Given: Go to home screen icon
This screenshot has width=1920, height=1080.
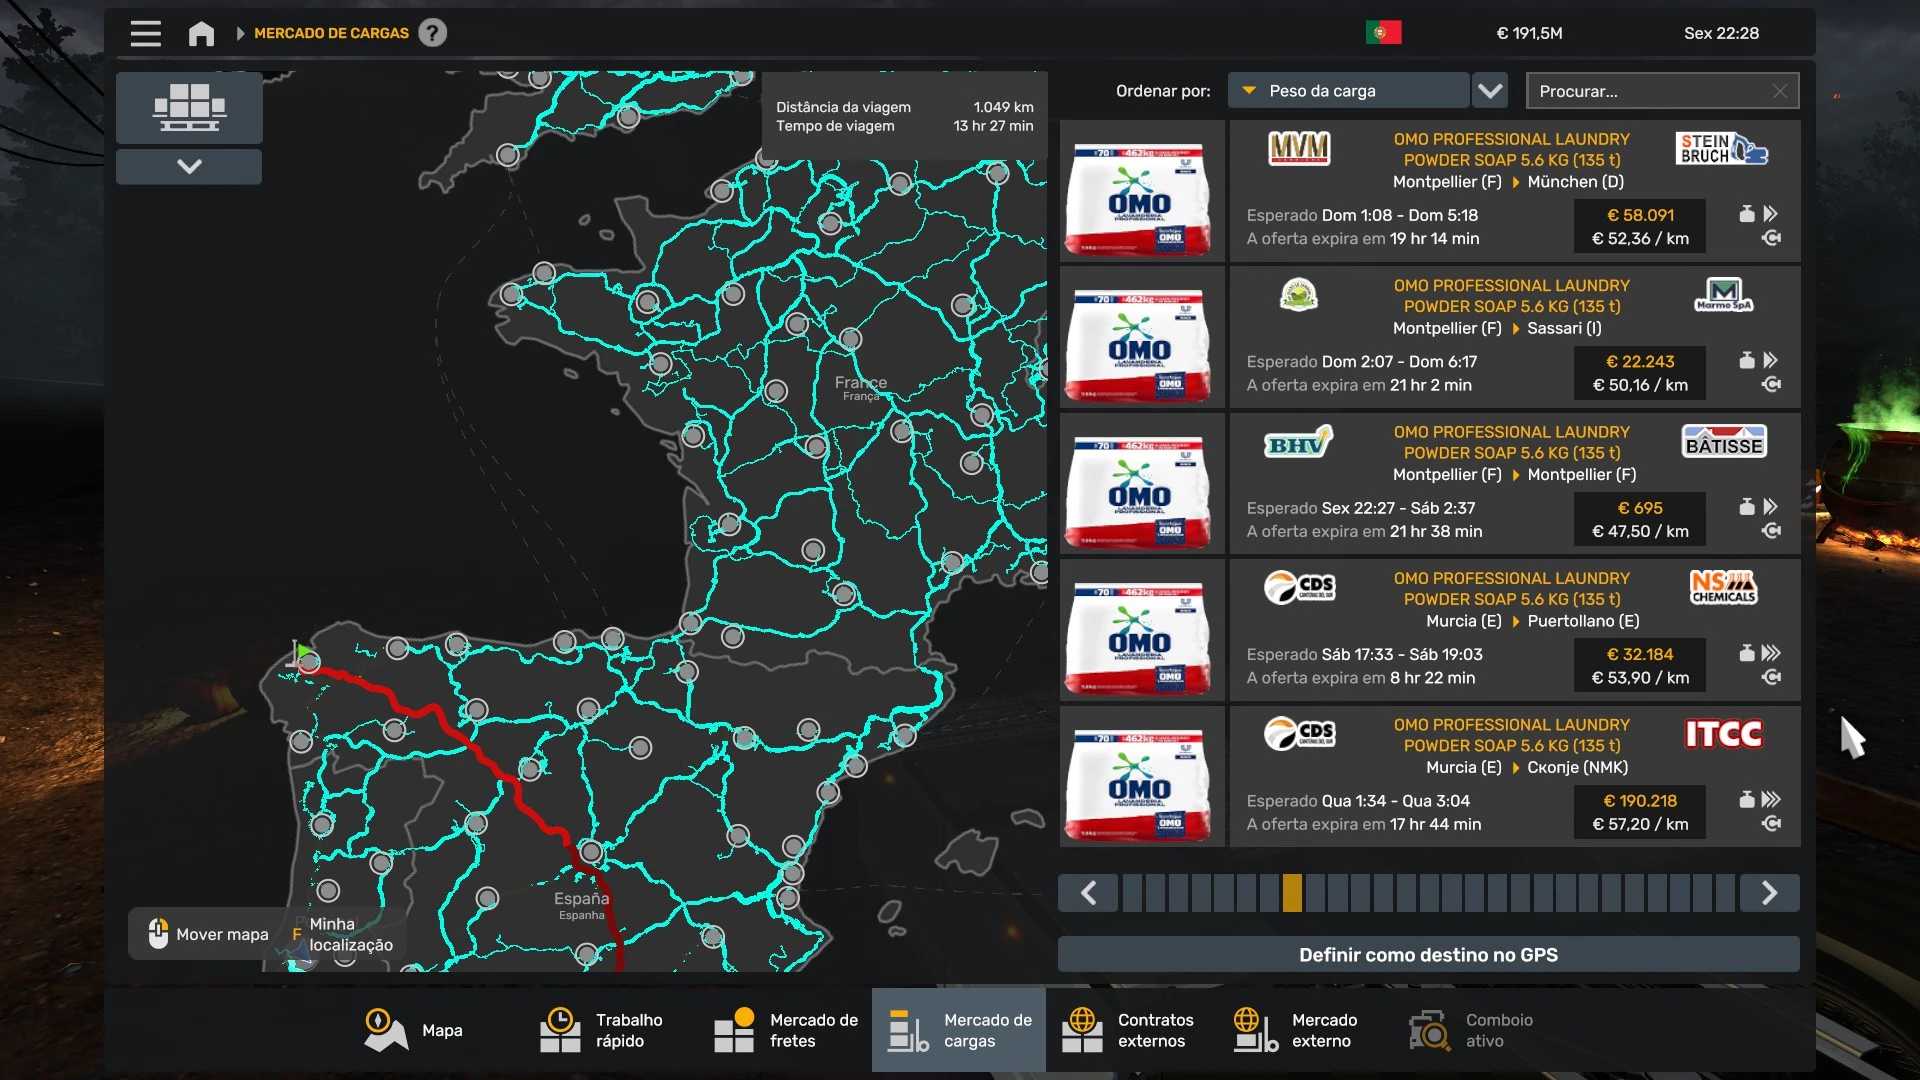Looking at the screenshot, I should pos(201,33).
